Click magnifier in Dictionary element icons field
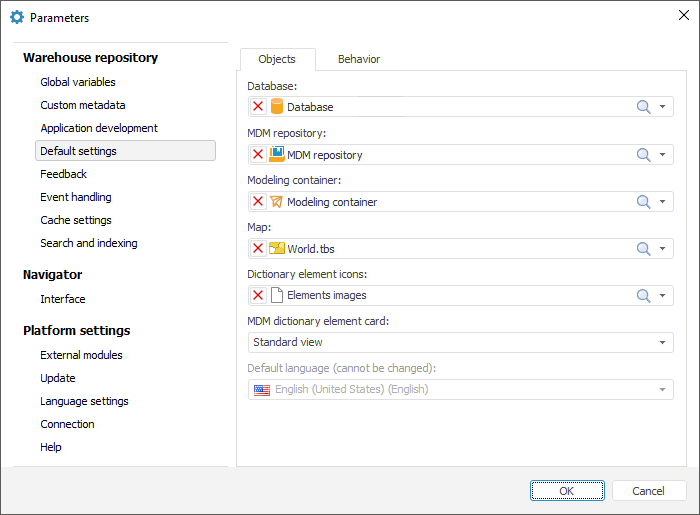This screenshot has height=515, width=700. tap(644, 296)
